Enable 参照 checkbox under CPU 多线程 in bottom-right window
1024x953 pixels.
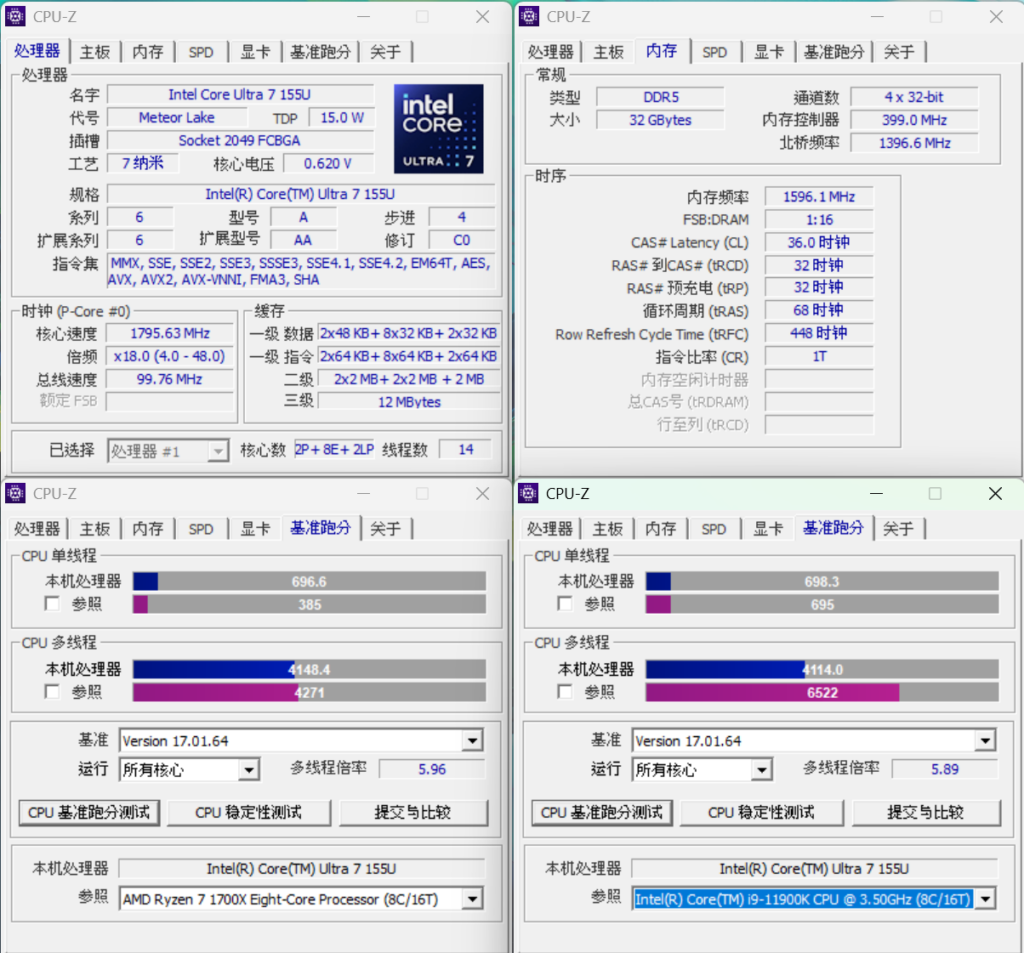pos(565,691)
